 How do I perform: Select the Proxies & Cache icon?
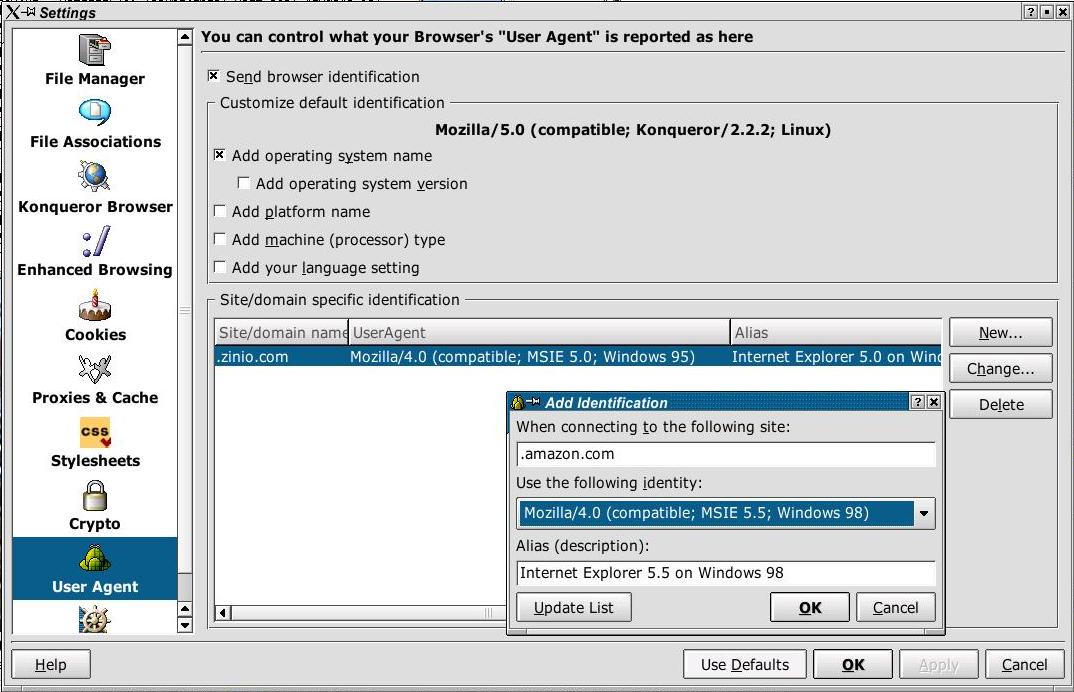[x=95, y=369]
